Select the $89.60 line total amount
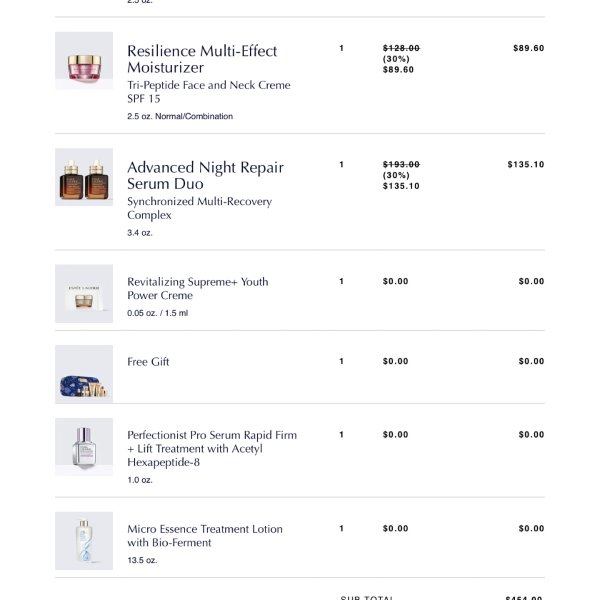The height and width of the screenshot is (600, 600). coord(528,48)
